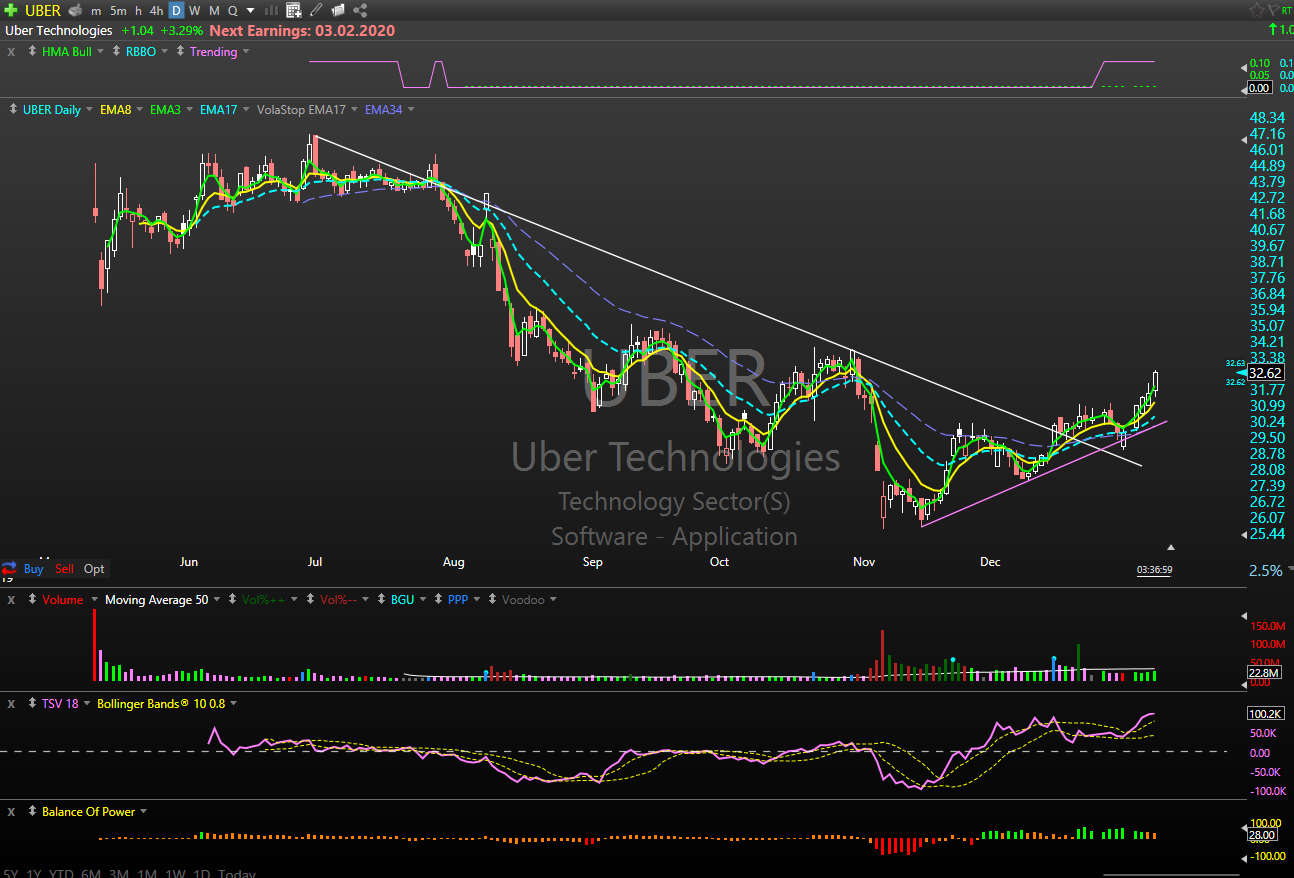This screenshot has width=1294, height=878.
Task: Select the pencil drawing tools icon
Action: tap(316, 10)
